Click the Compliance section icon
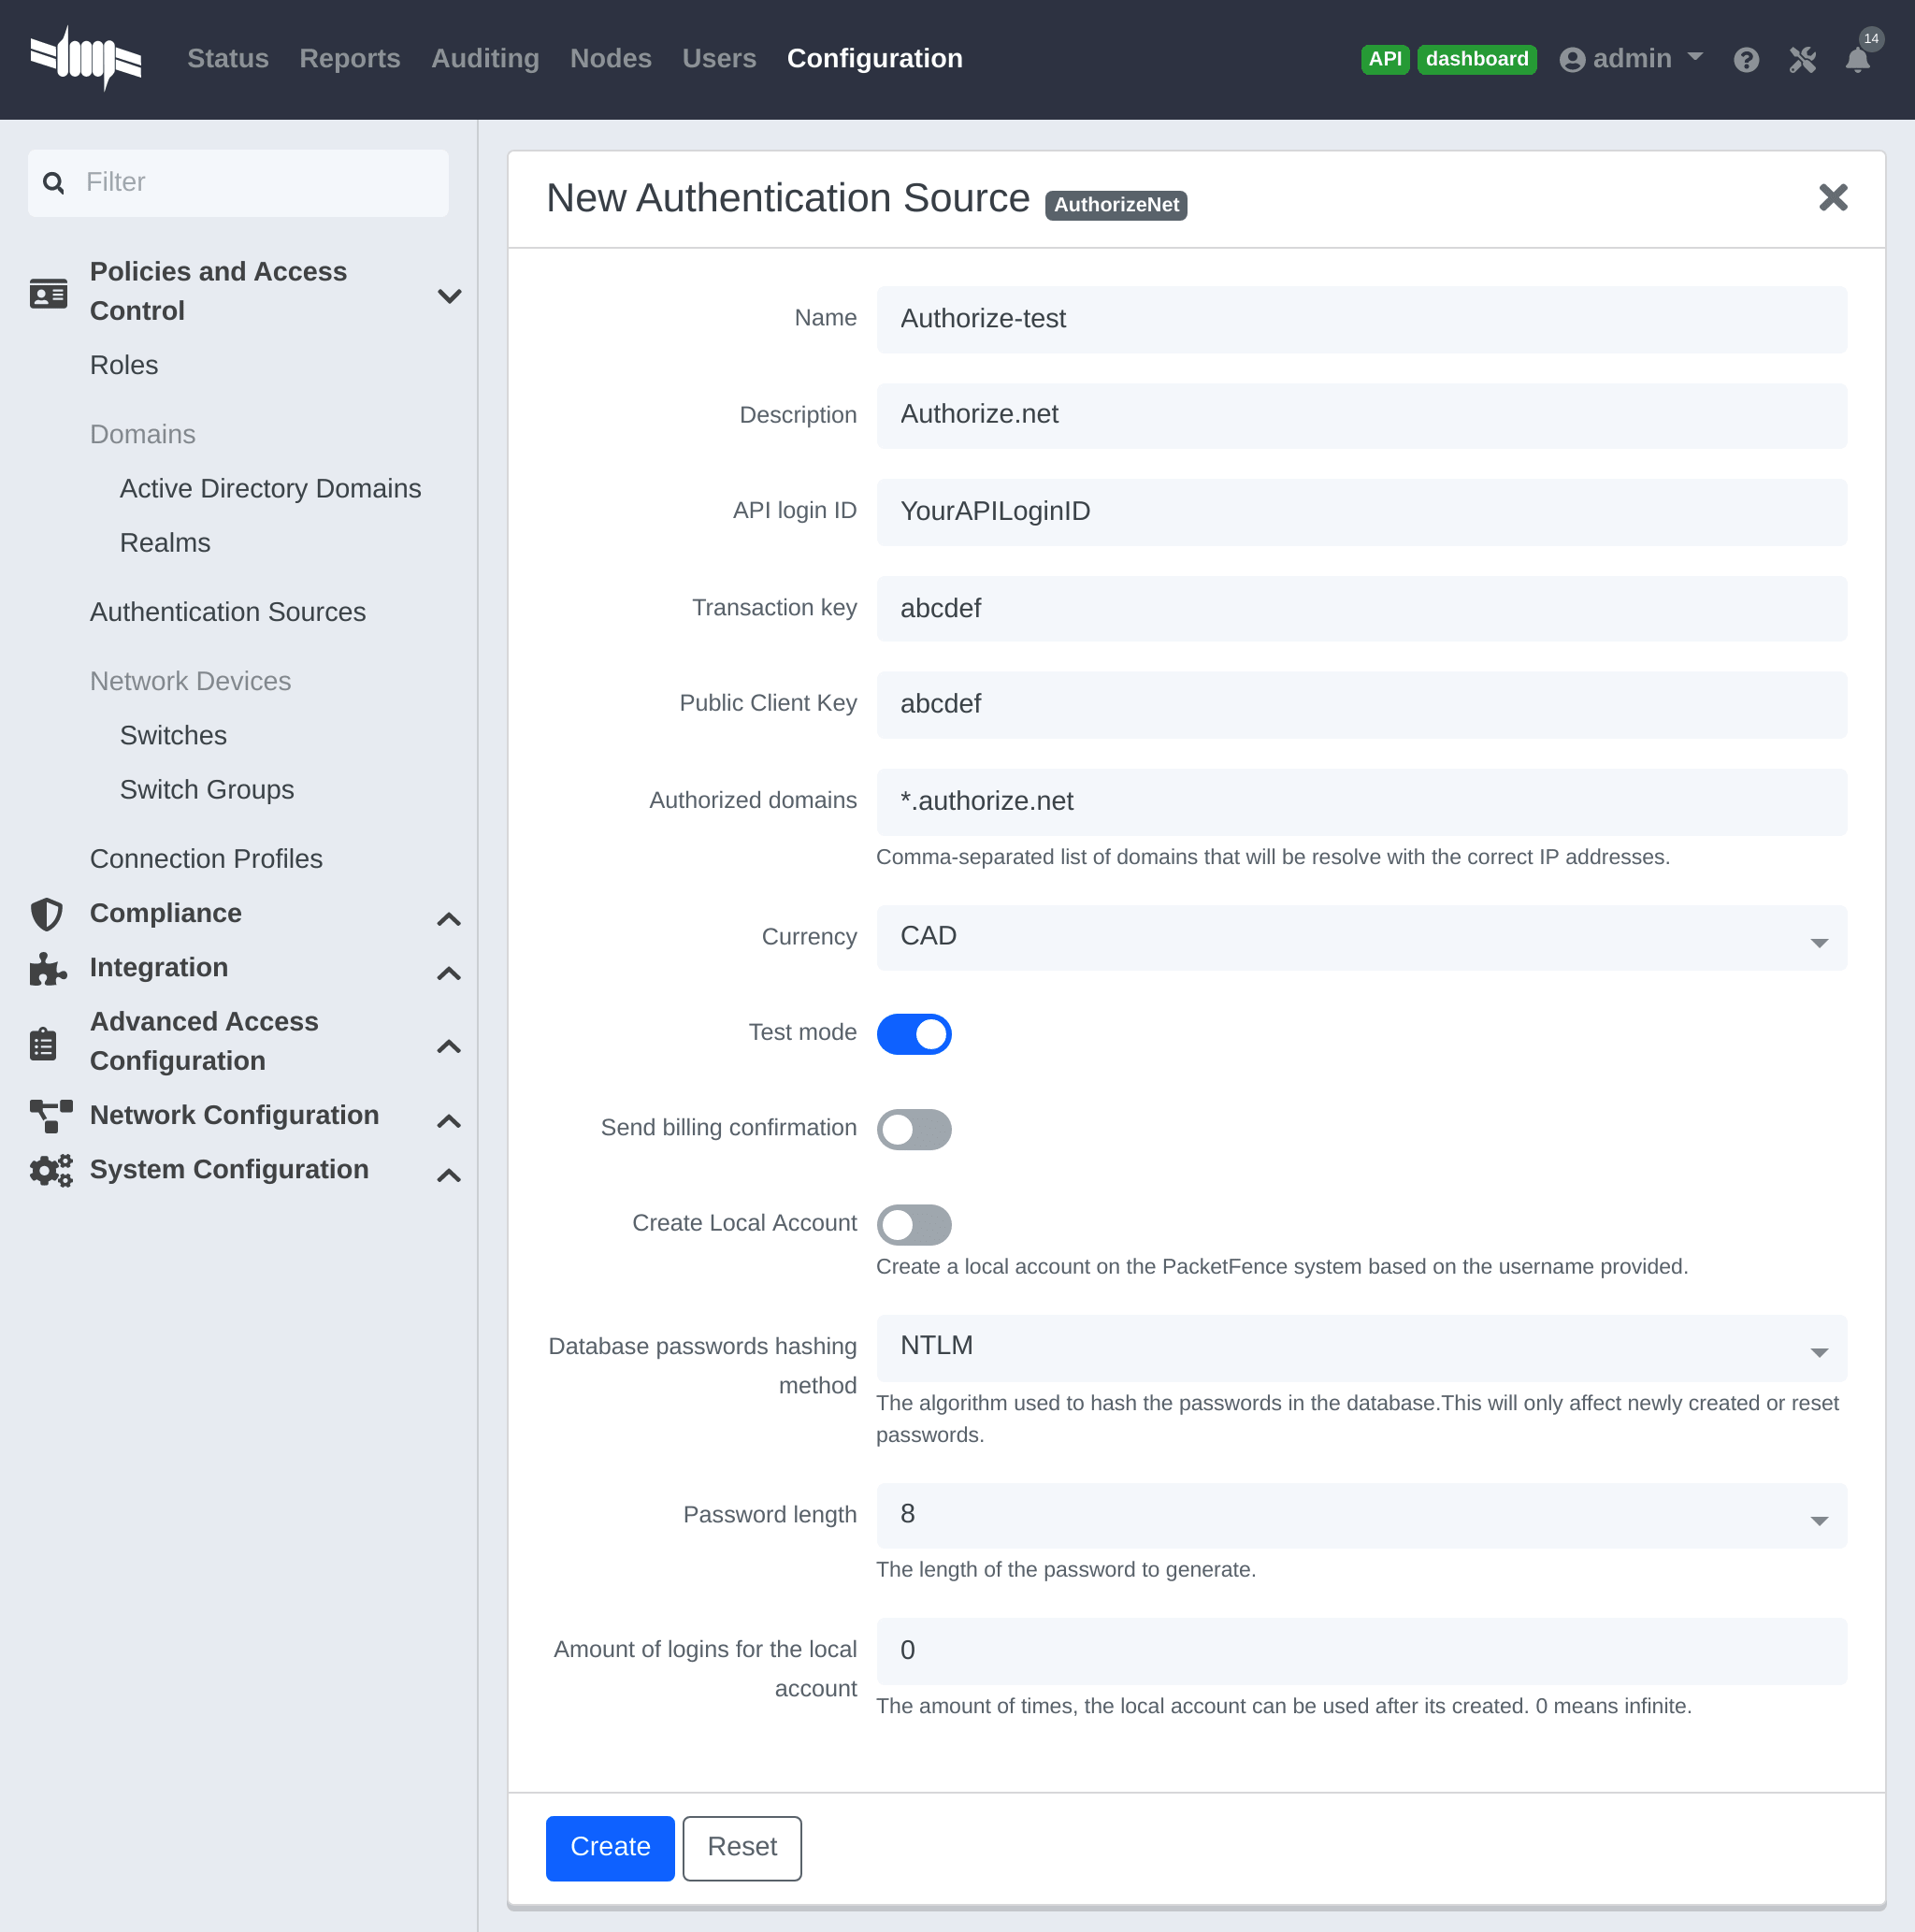Image resolution: width=1915 pixels, height=1932 pixels. 48,914
